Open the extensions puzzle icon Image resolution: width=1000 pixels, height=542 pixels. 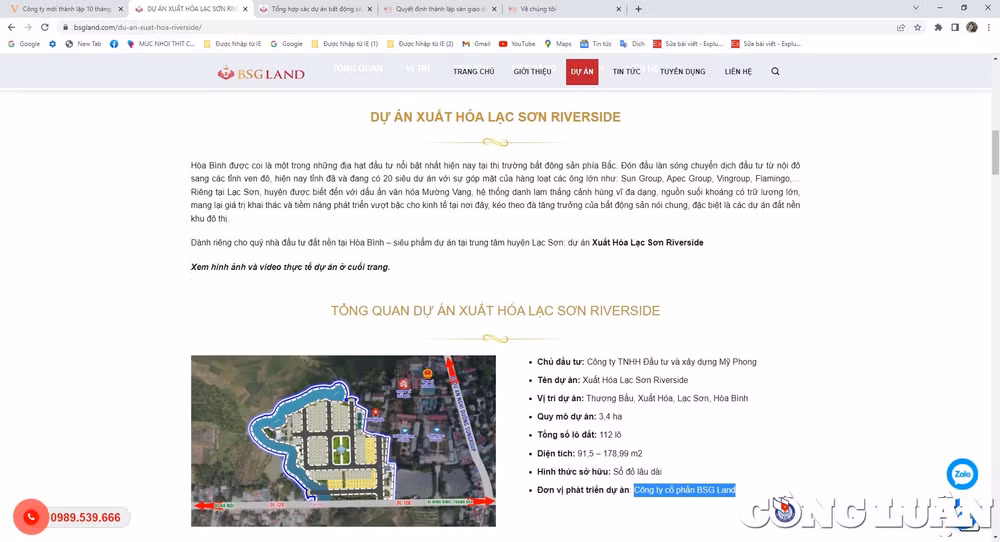938,27
